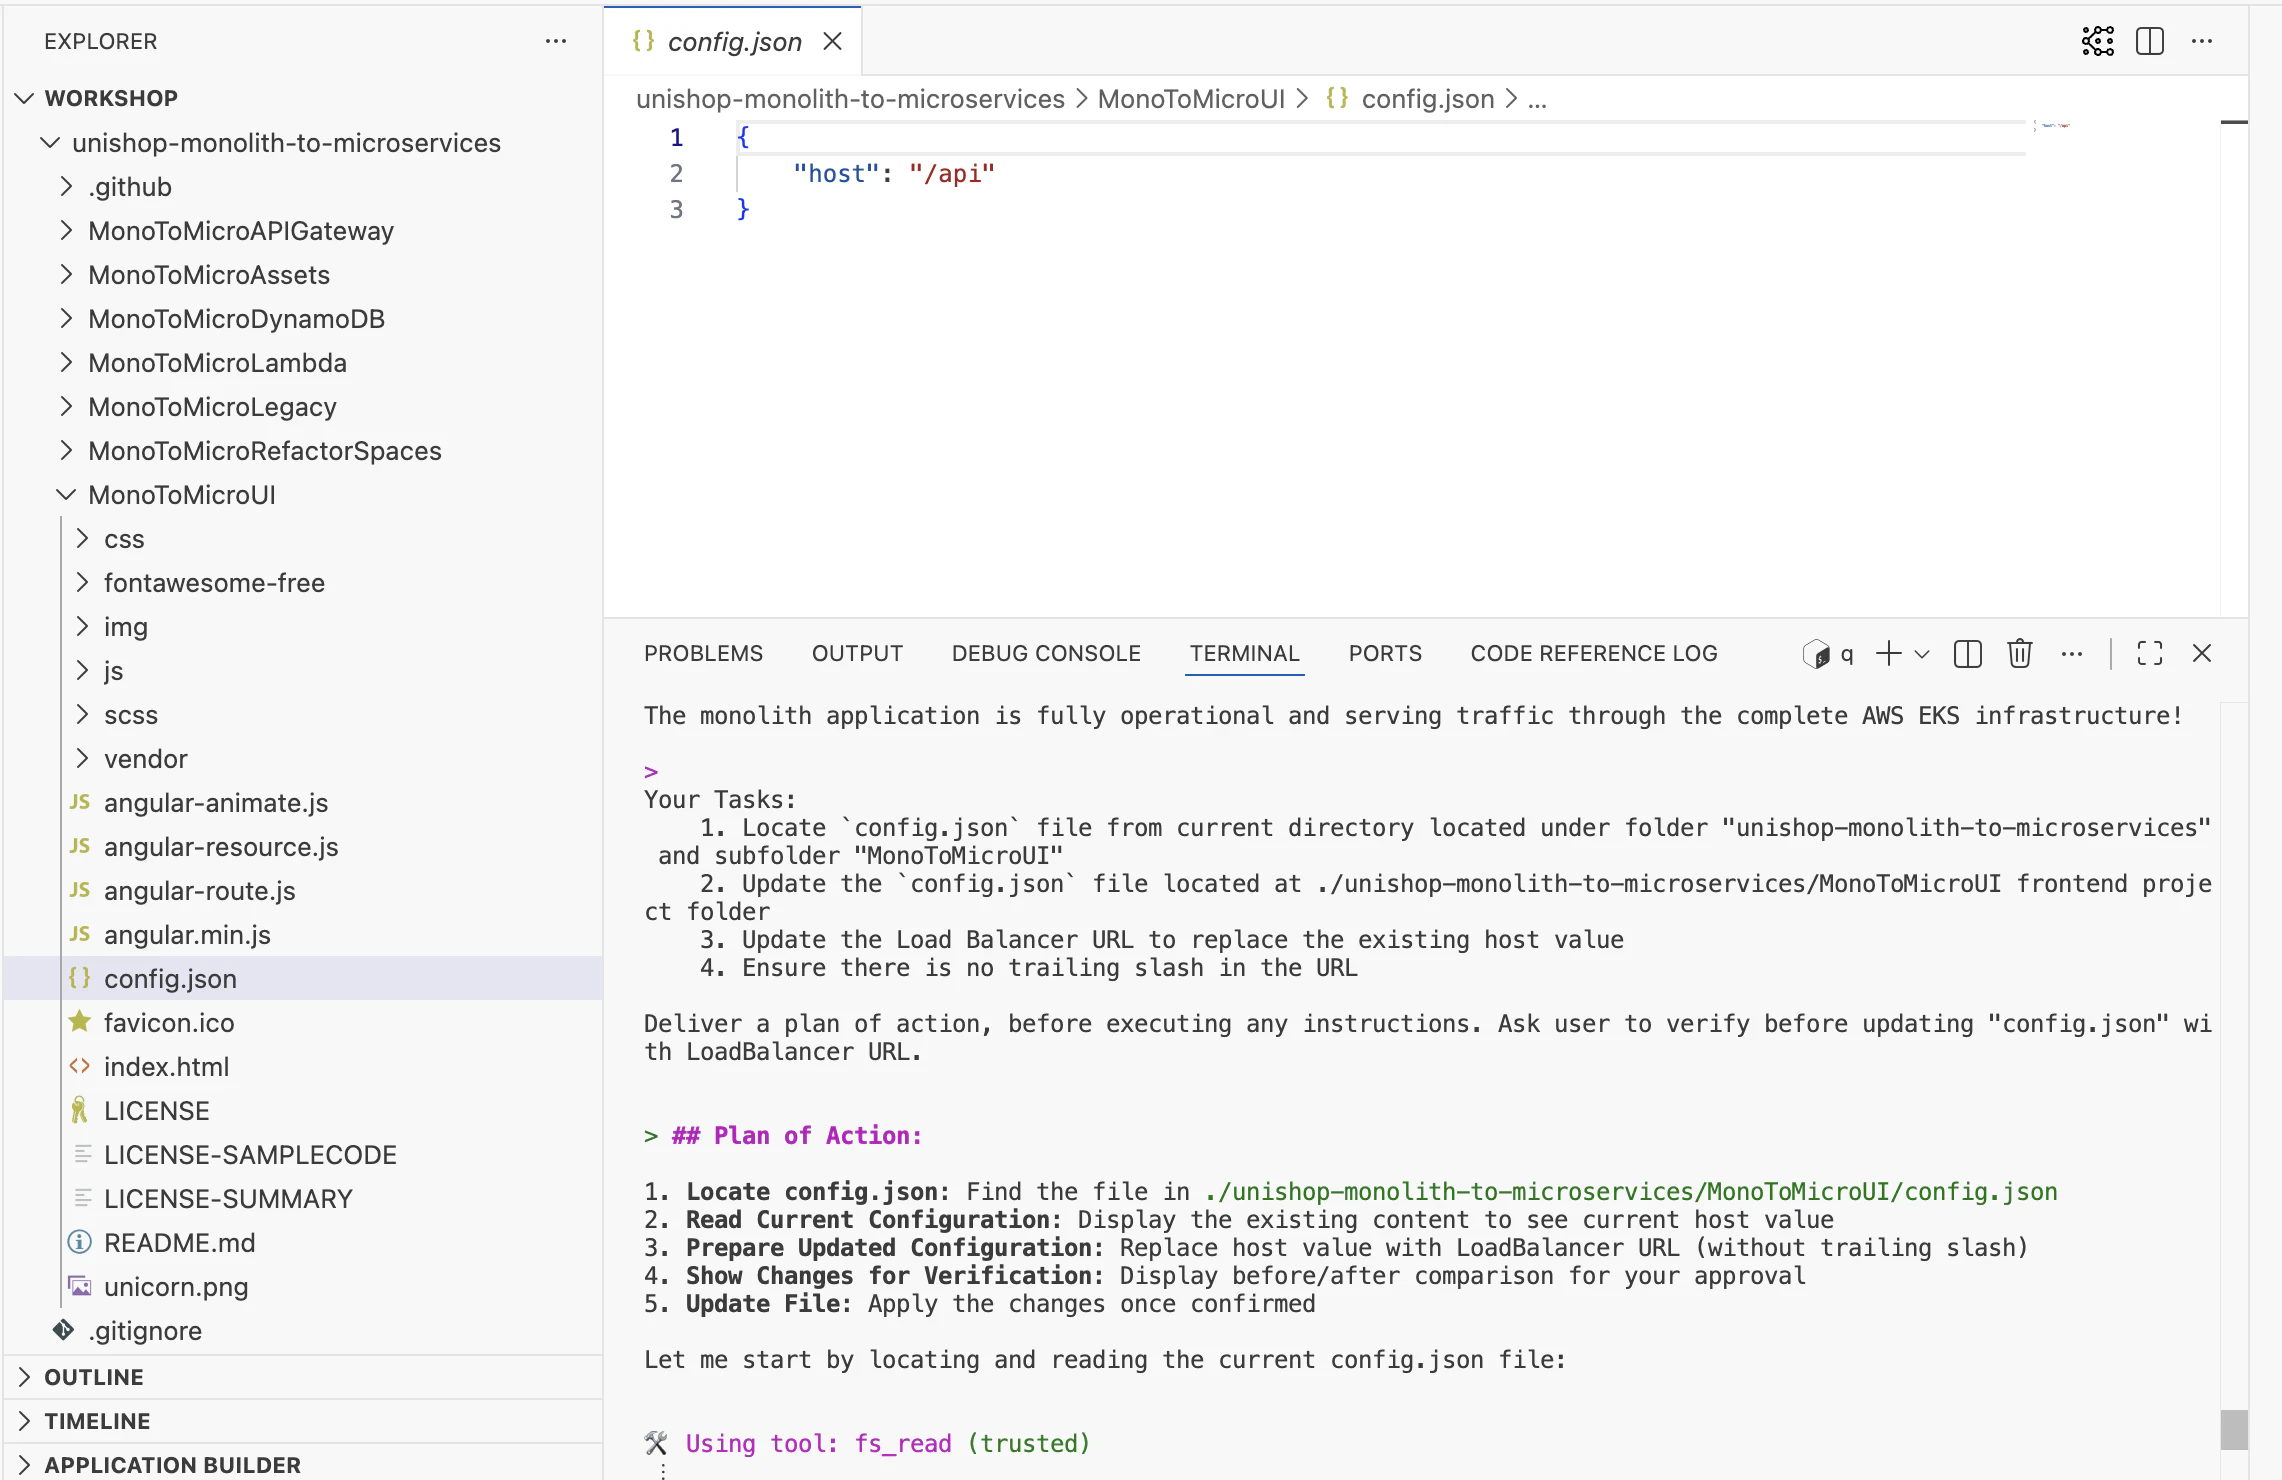Open the .gitignore file
Viewport: 2282px width, 1480px height.
point(303,1331)
